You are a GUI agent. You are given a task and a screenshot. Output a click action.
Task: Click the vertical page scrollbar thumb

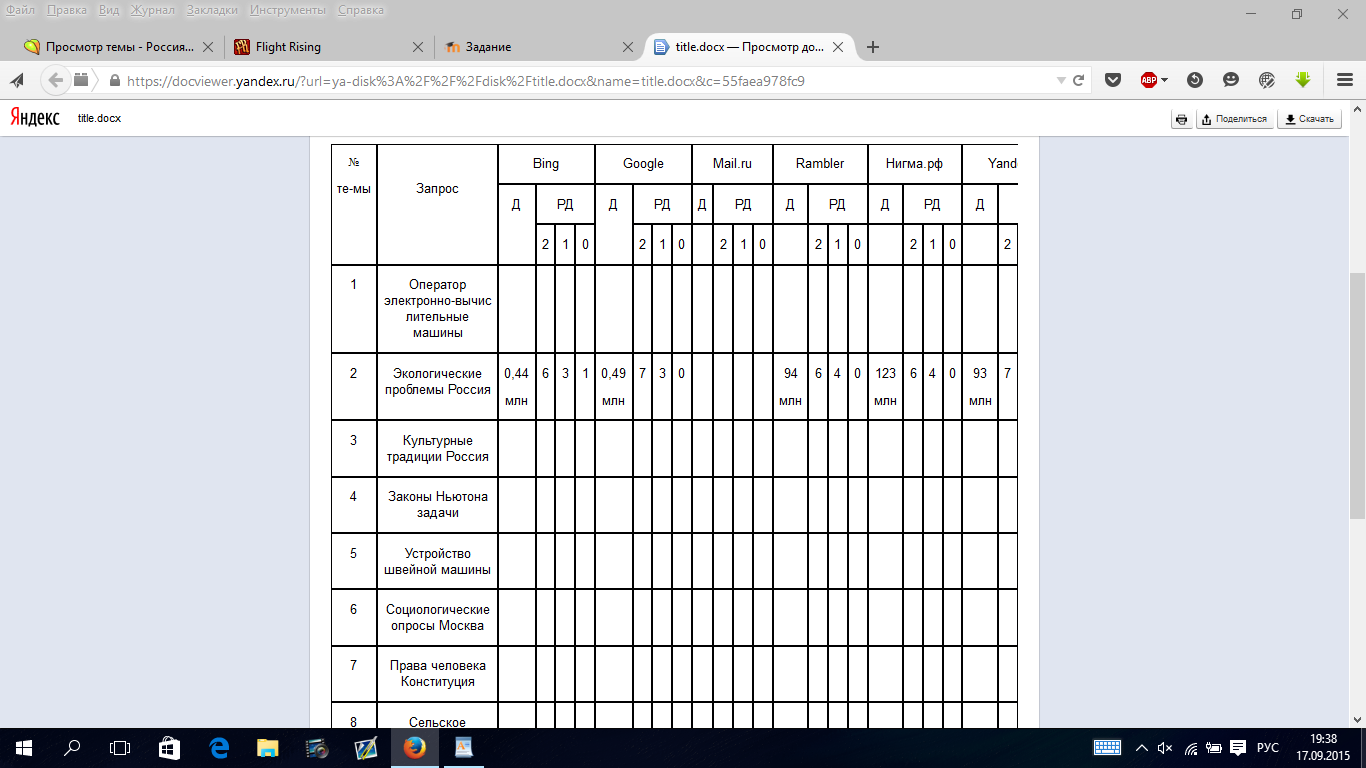point(1358,395)
